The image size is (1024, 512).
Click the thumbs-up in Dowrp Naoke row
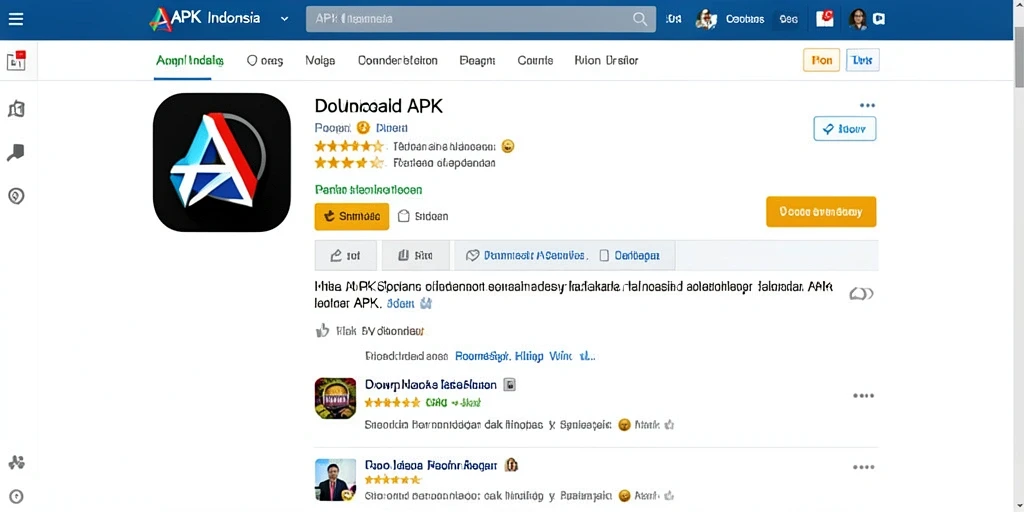pyautogui.click(x=669, y=424)
